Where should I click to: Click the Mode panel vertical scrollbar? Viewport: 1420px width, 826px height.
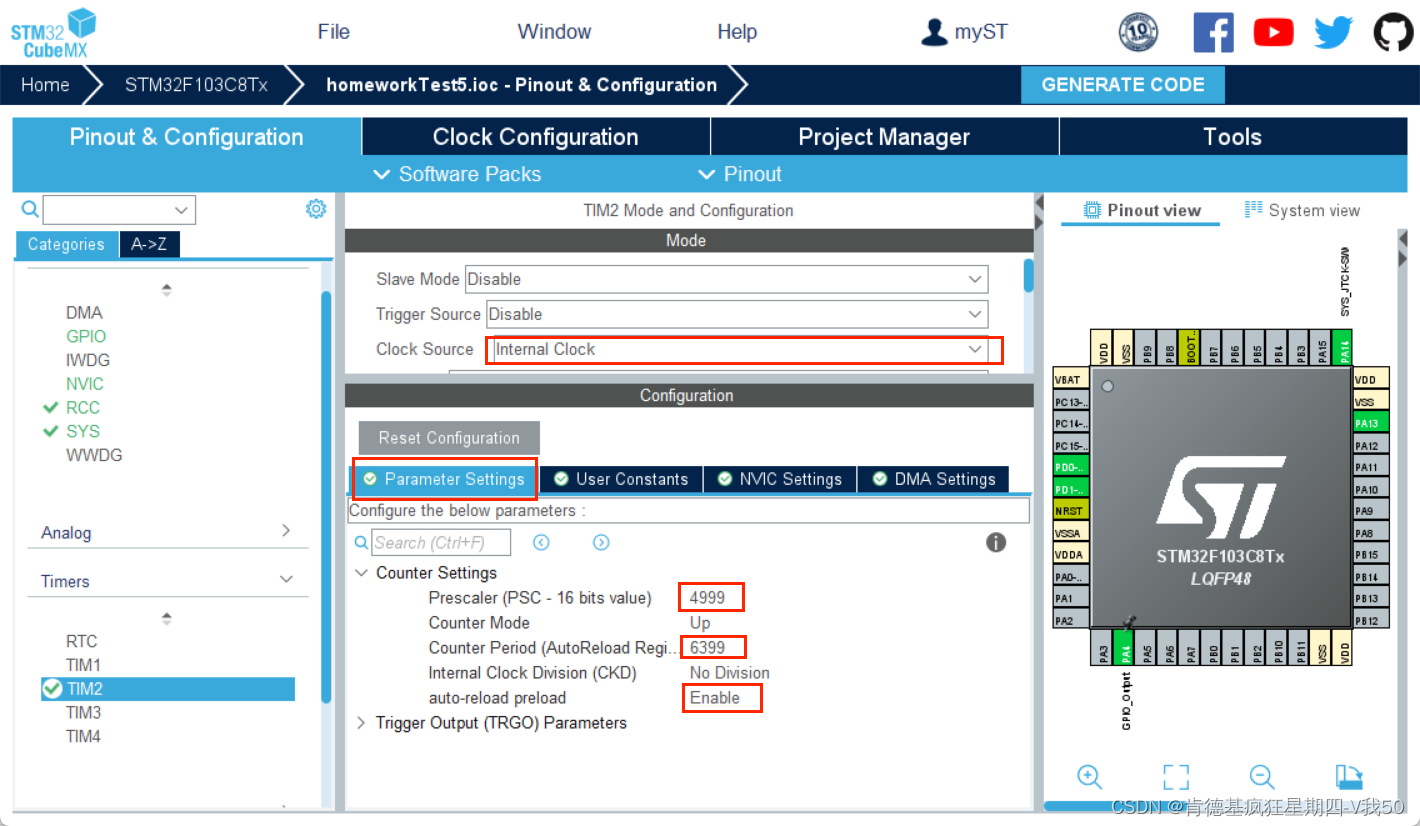(x=1028, y=275)
